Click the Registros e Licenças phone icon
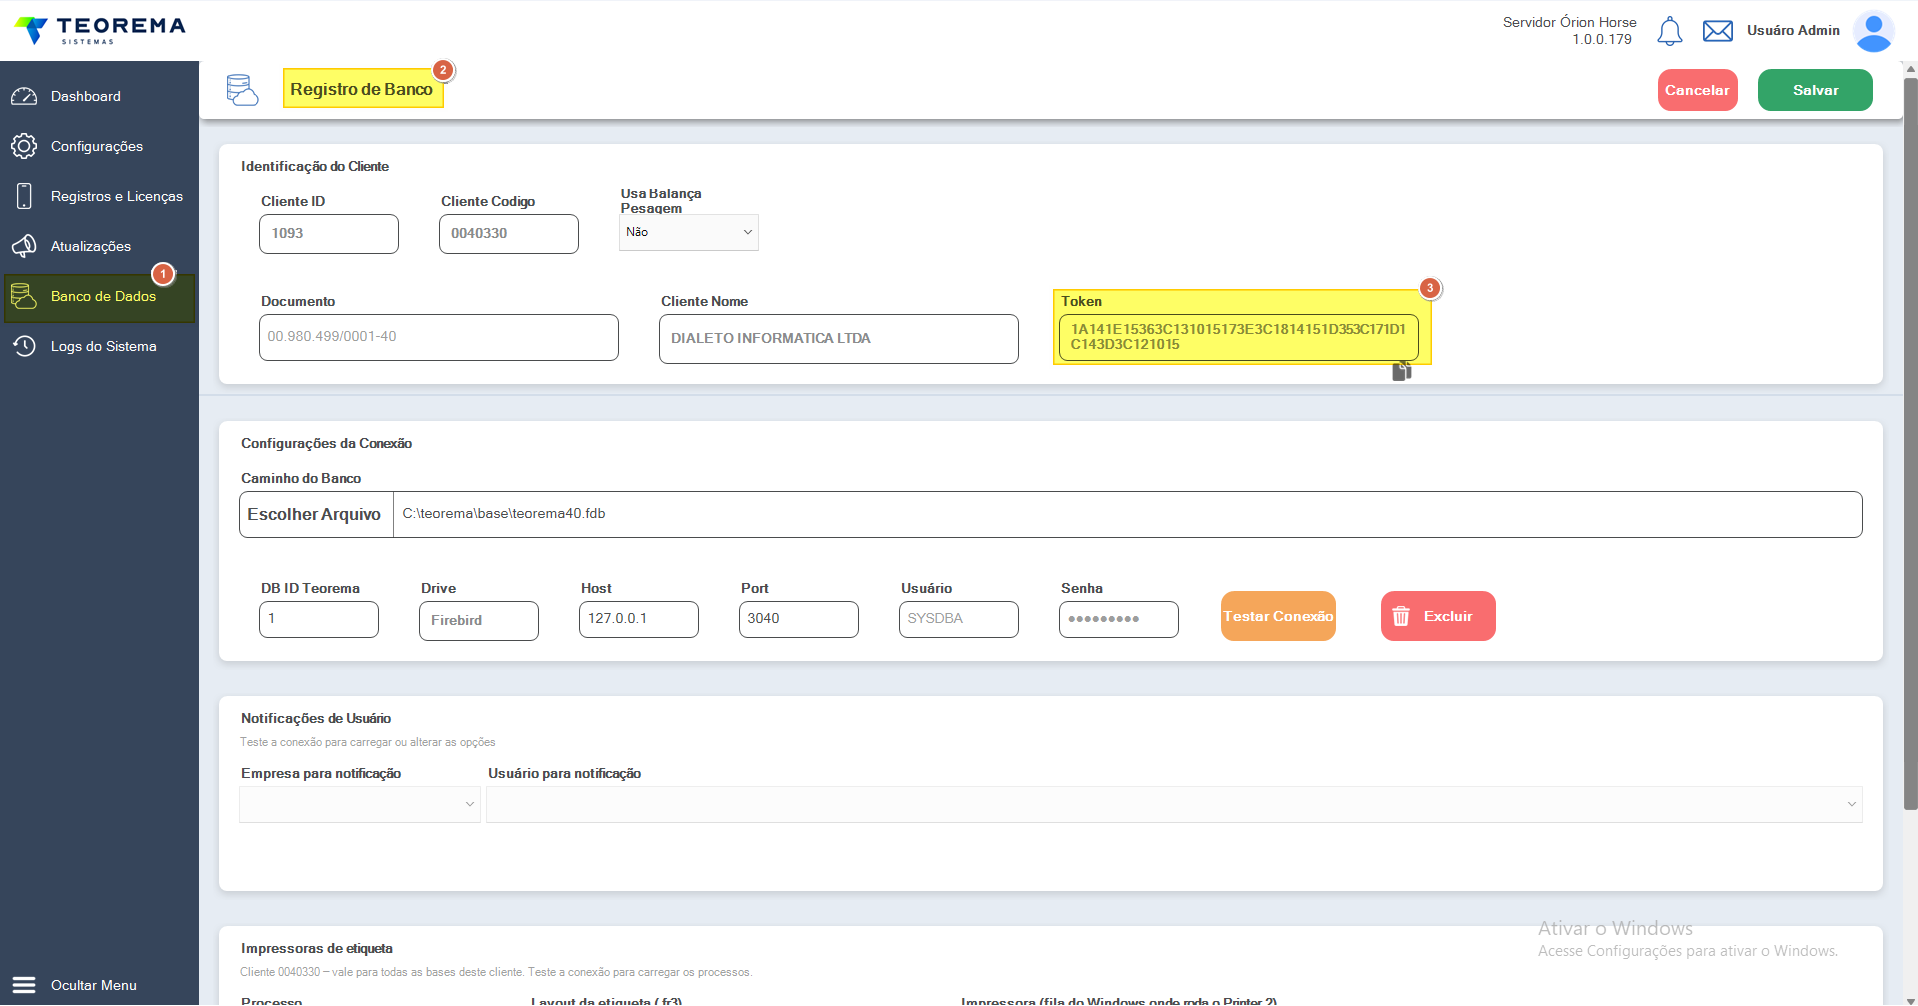This screenshot has width=1918, height=1006. pos(24,196)
